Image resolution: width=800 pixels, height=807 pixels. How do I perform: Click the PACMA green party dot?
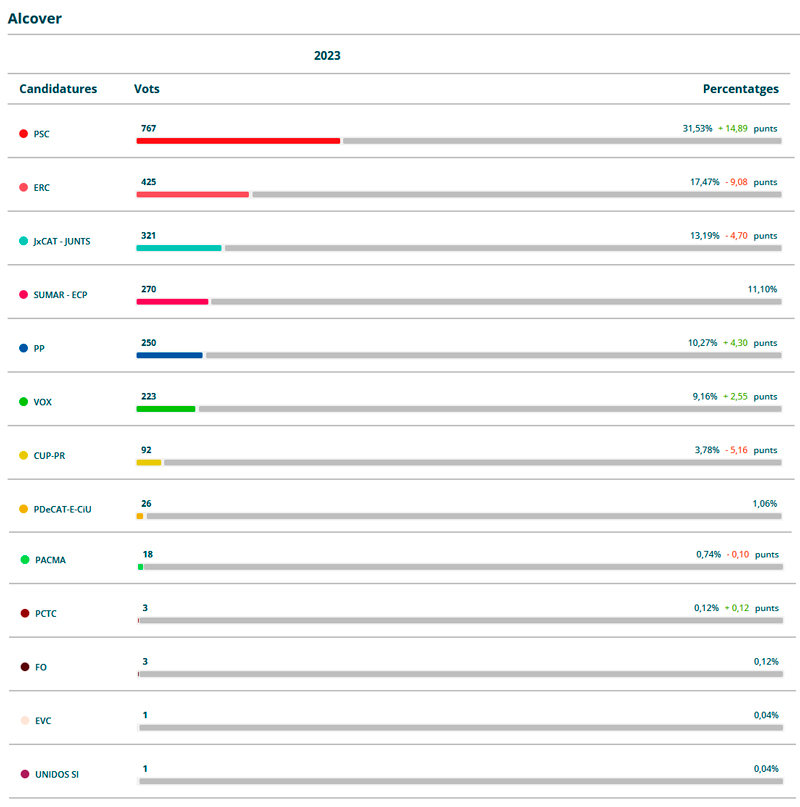(x=24, y=560)
